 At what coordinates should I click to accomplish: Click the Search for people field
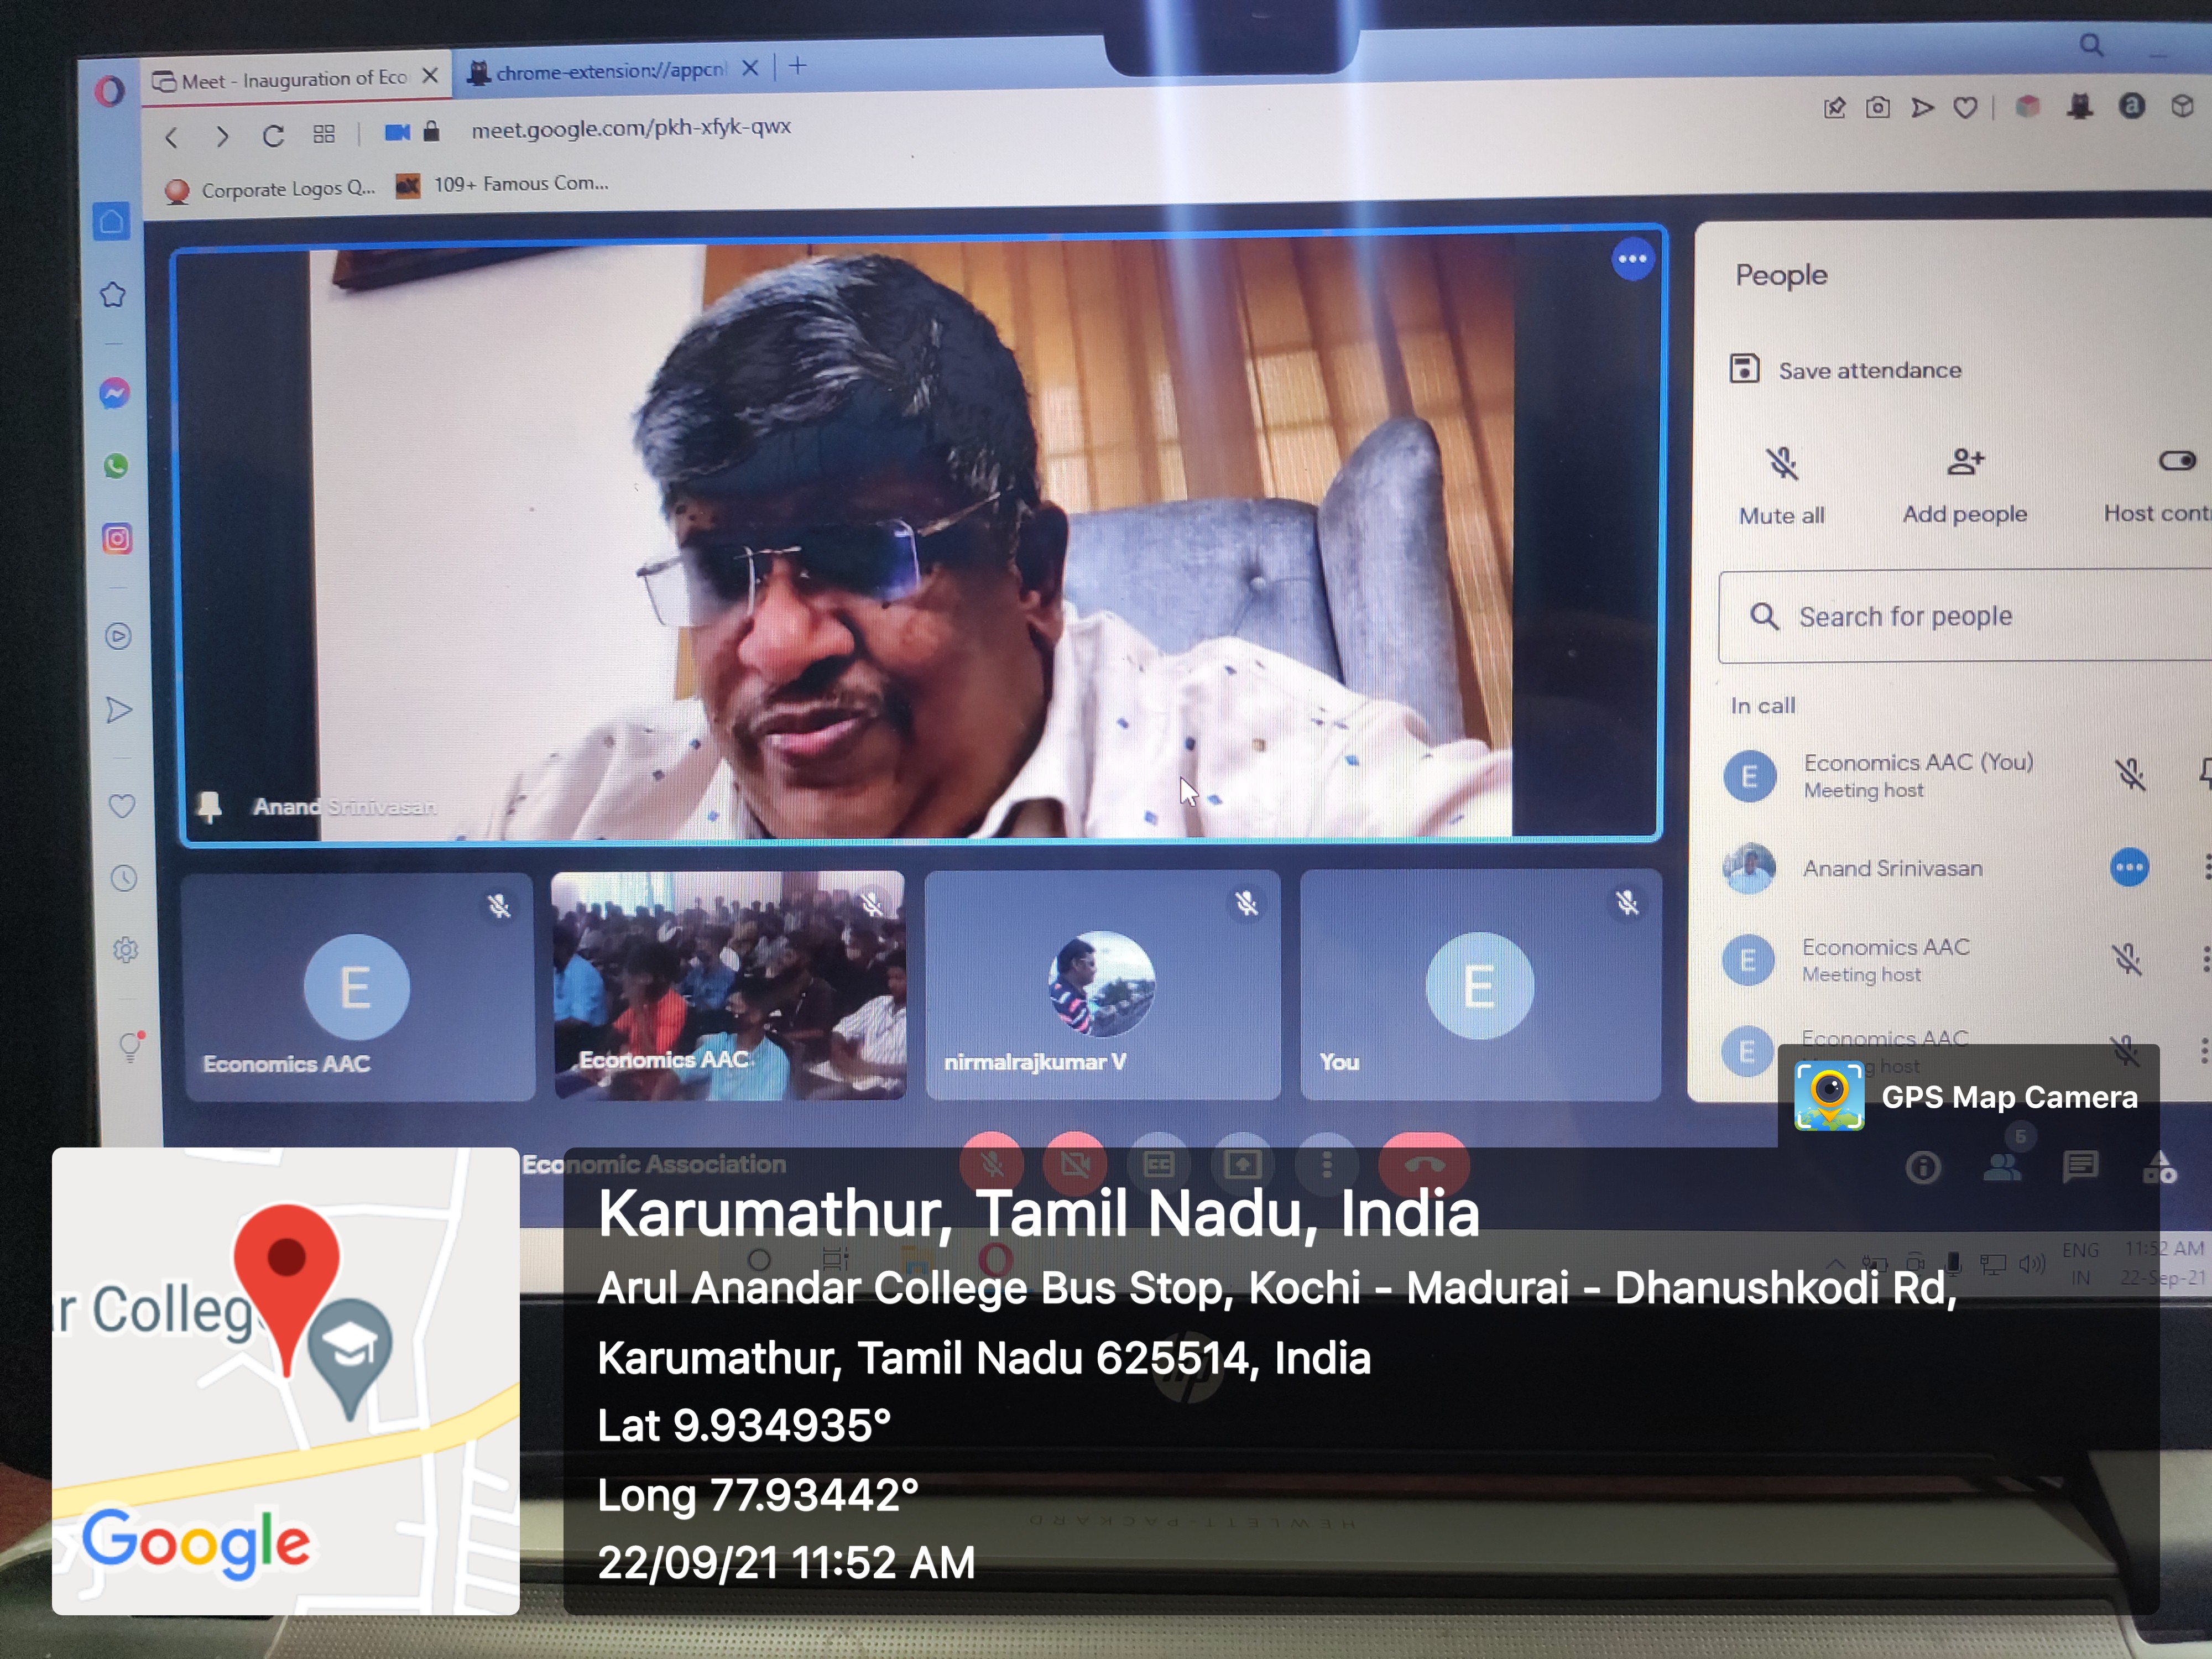tap(1965, 616)
